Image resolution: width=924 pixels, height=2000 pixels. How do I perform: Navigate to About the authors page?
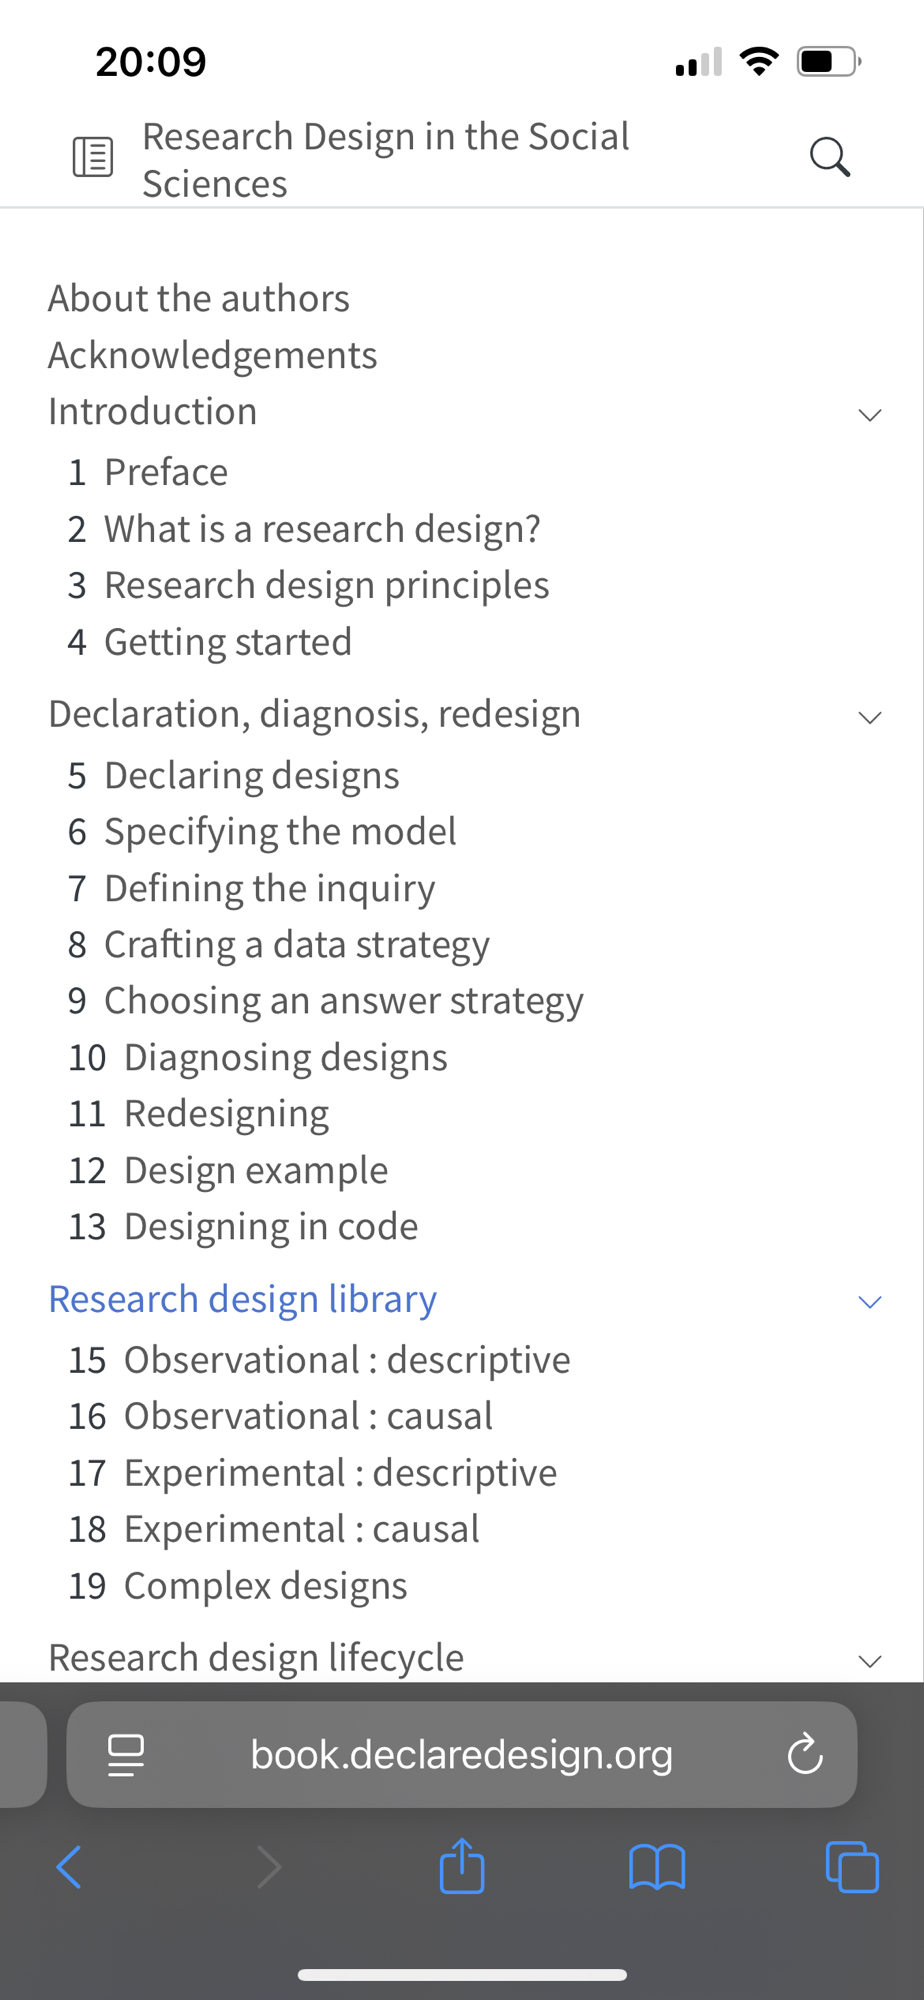pos(199,298)
